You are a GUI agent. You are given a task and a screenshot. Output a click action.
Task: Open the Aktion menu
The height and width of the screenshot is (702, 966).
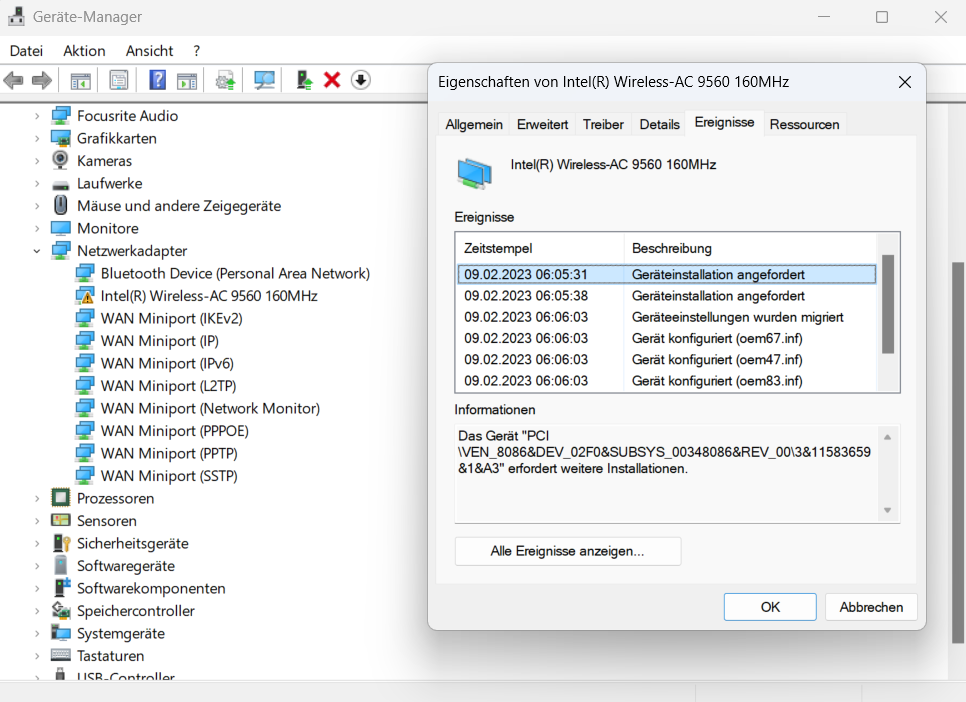pos(84,51)
